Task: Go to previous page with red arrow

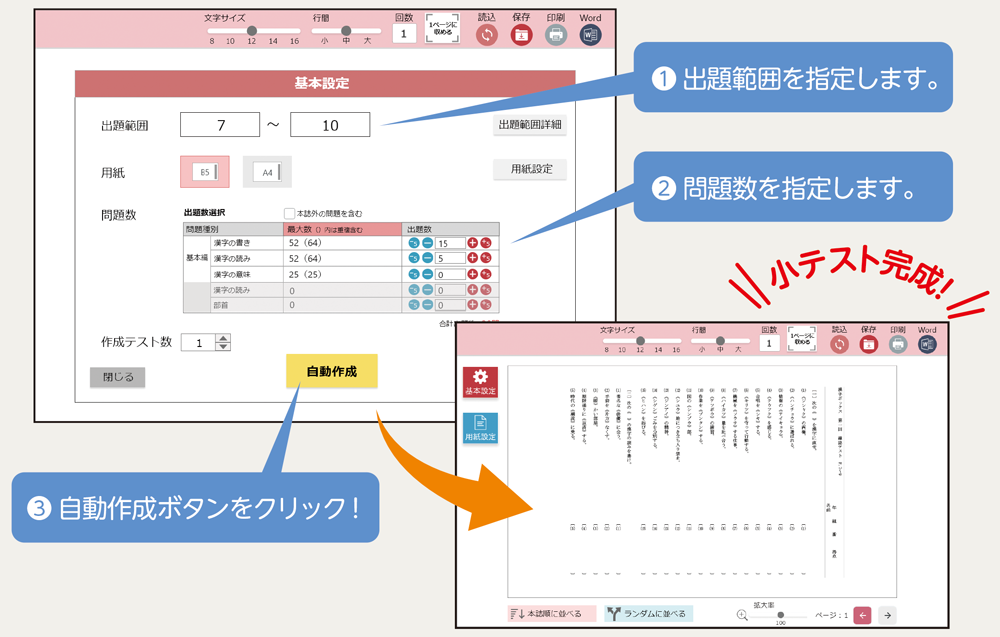Action: coord(862,616)
